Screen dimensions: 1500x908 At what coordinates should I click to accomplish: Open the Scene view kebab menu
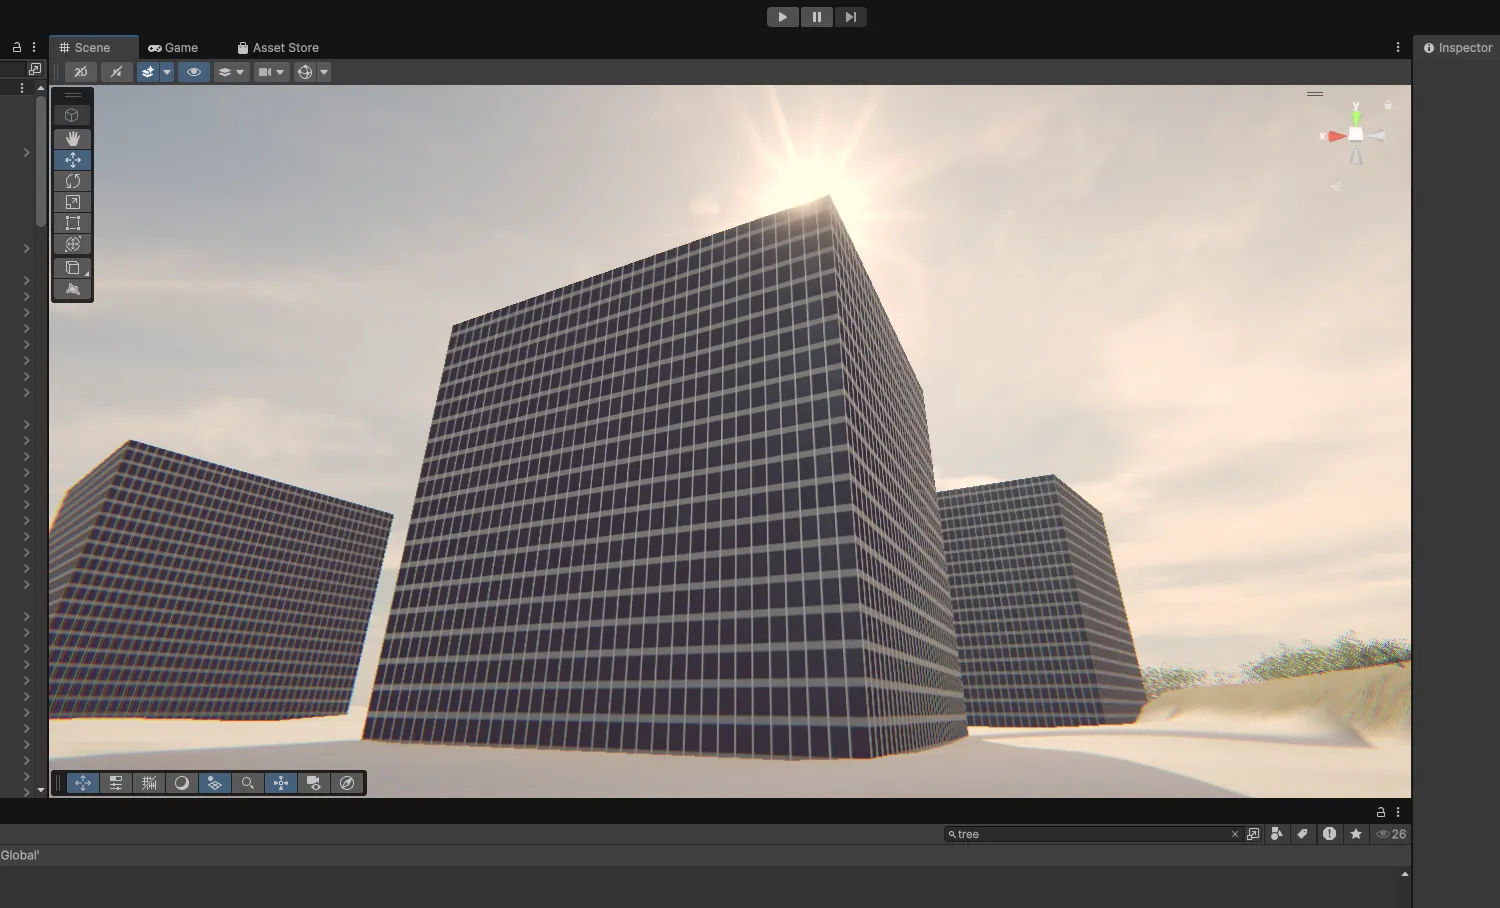coord(1398,47)
